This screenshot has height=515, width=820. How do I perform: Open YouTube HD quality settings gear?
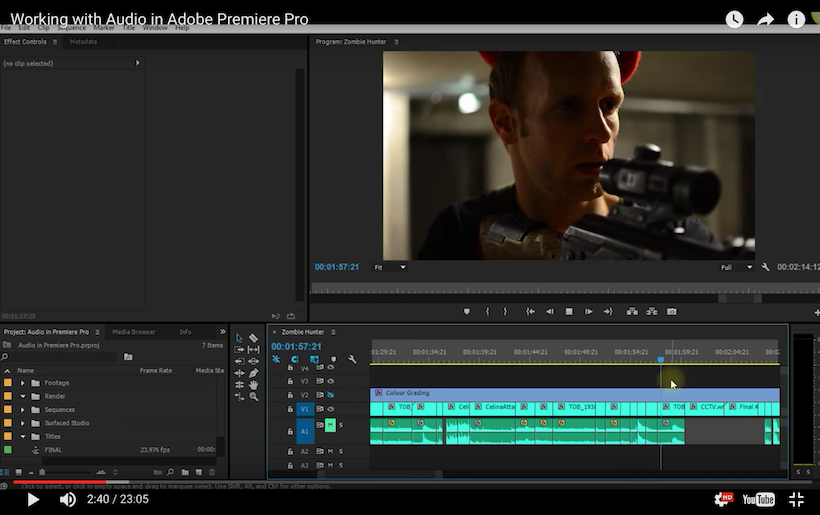click(x=724, y=499)
